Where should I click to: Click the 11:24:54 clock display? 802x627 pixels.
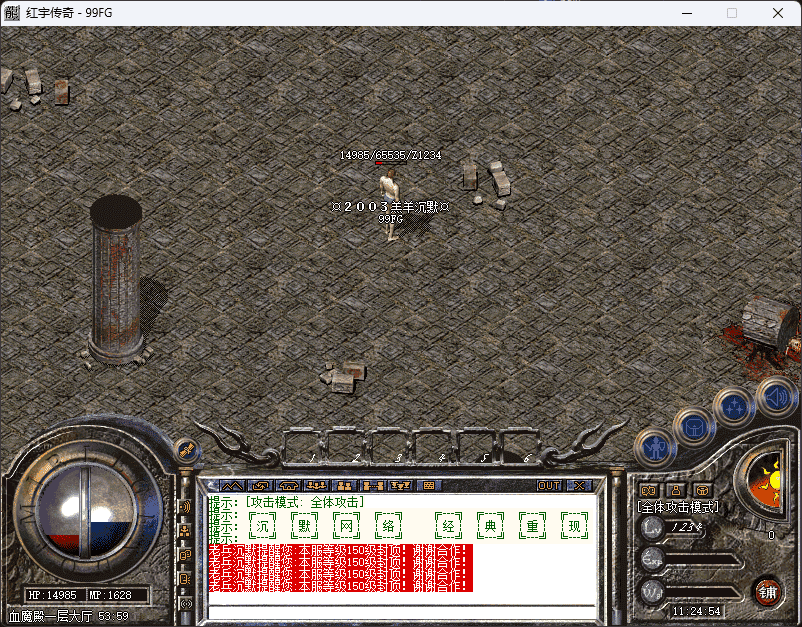[x=697, y=611]
